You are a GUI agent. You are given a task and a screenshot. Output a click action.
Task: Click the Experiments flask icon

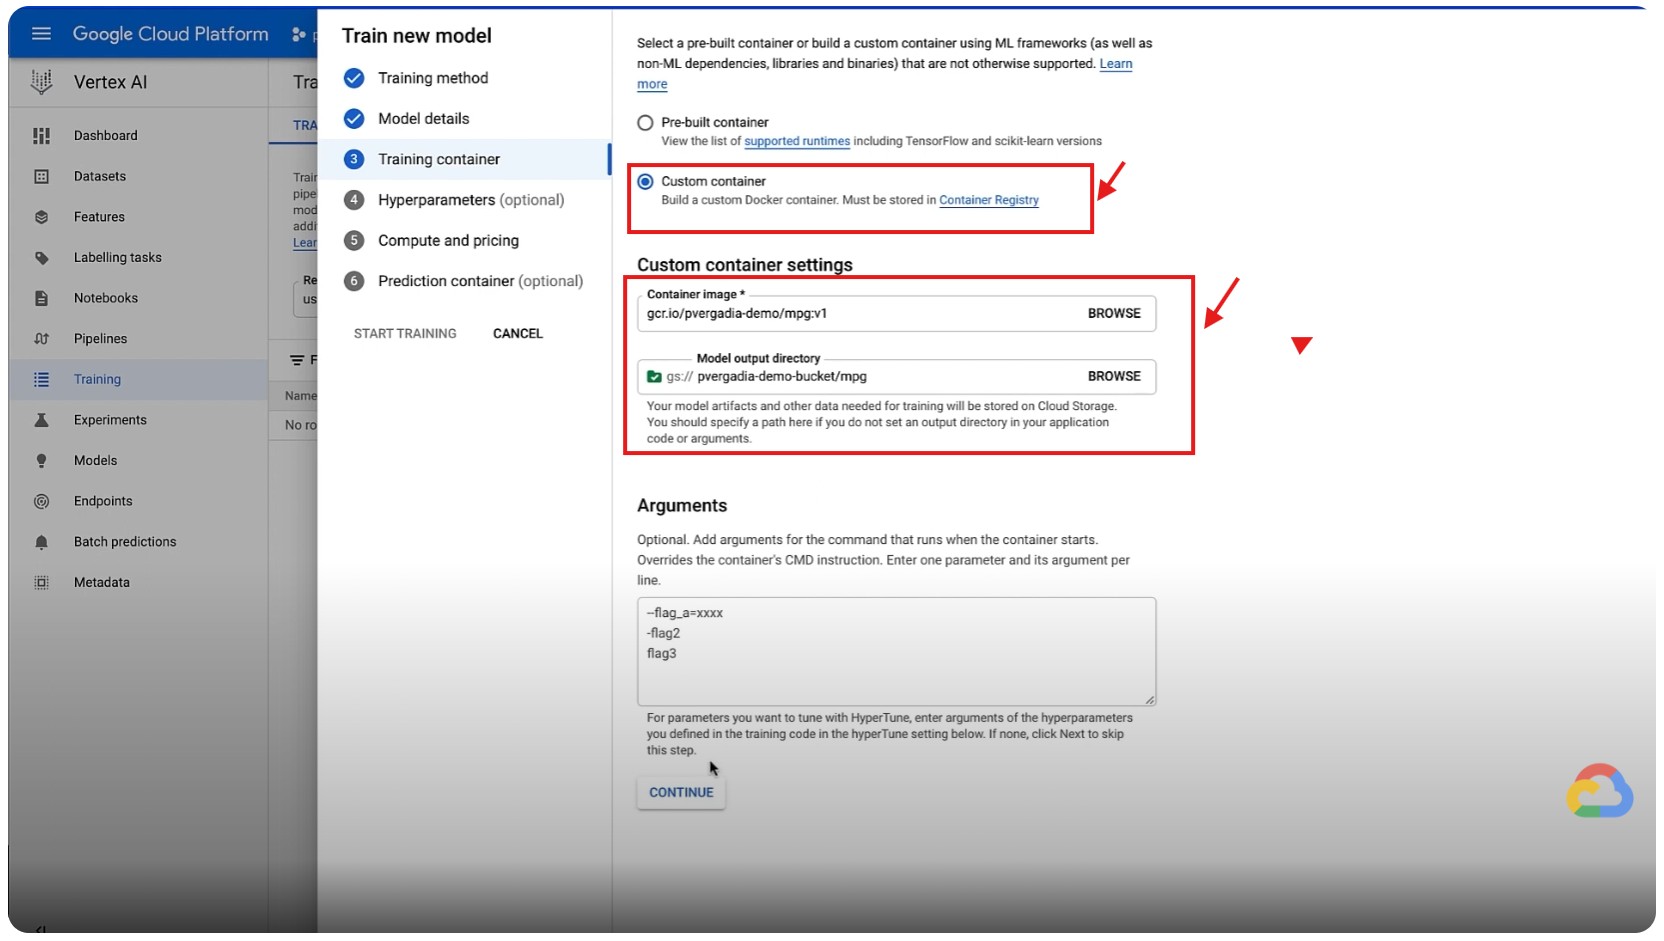pos(41,420)
